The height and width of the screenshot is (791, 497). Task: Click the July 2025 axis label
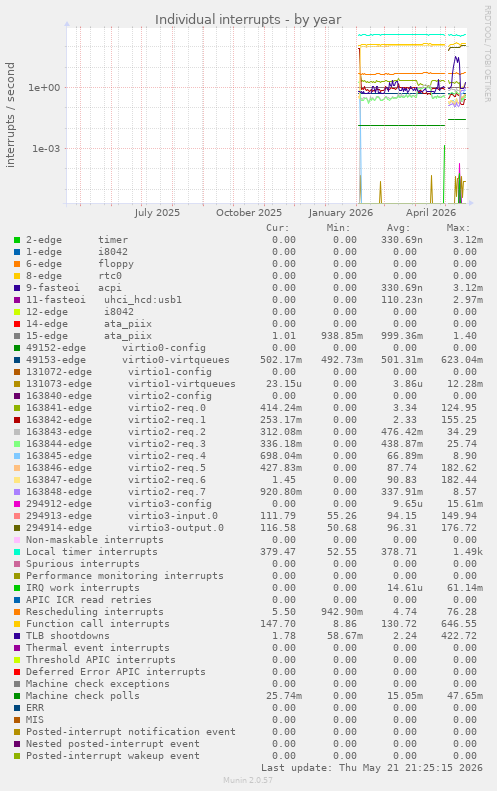tap(157, 212)
